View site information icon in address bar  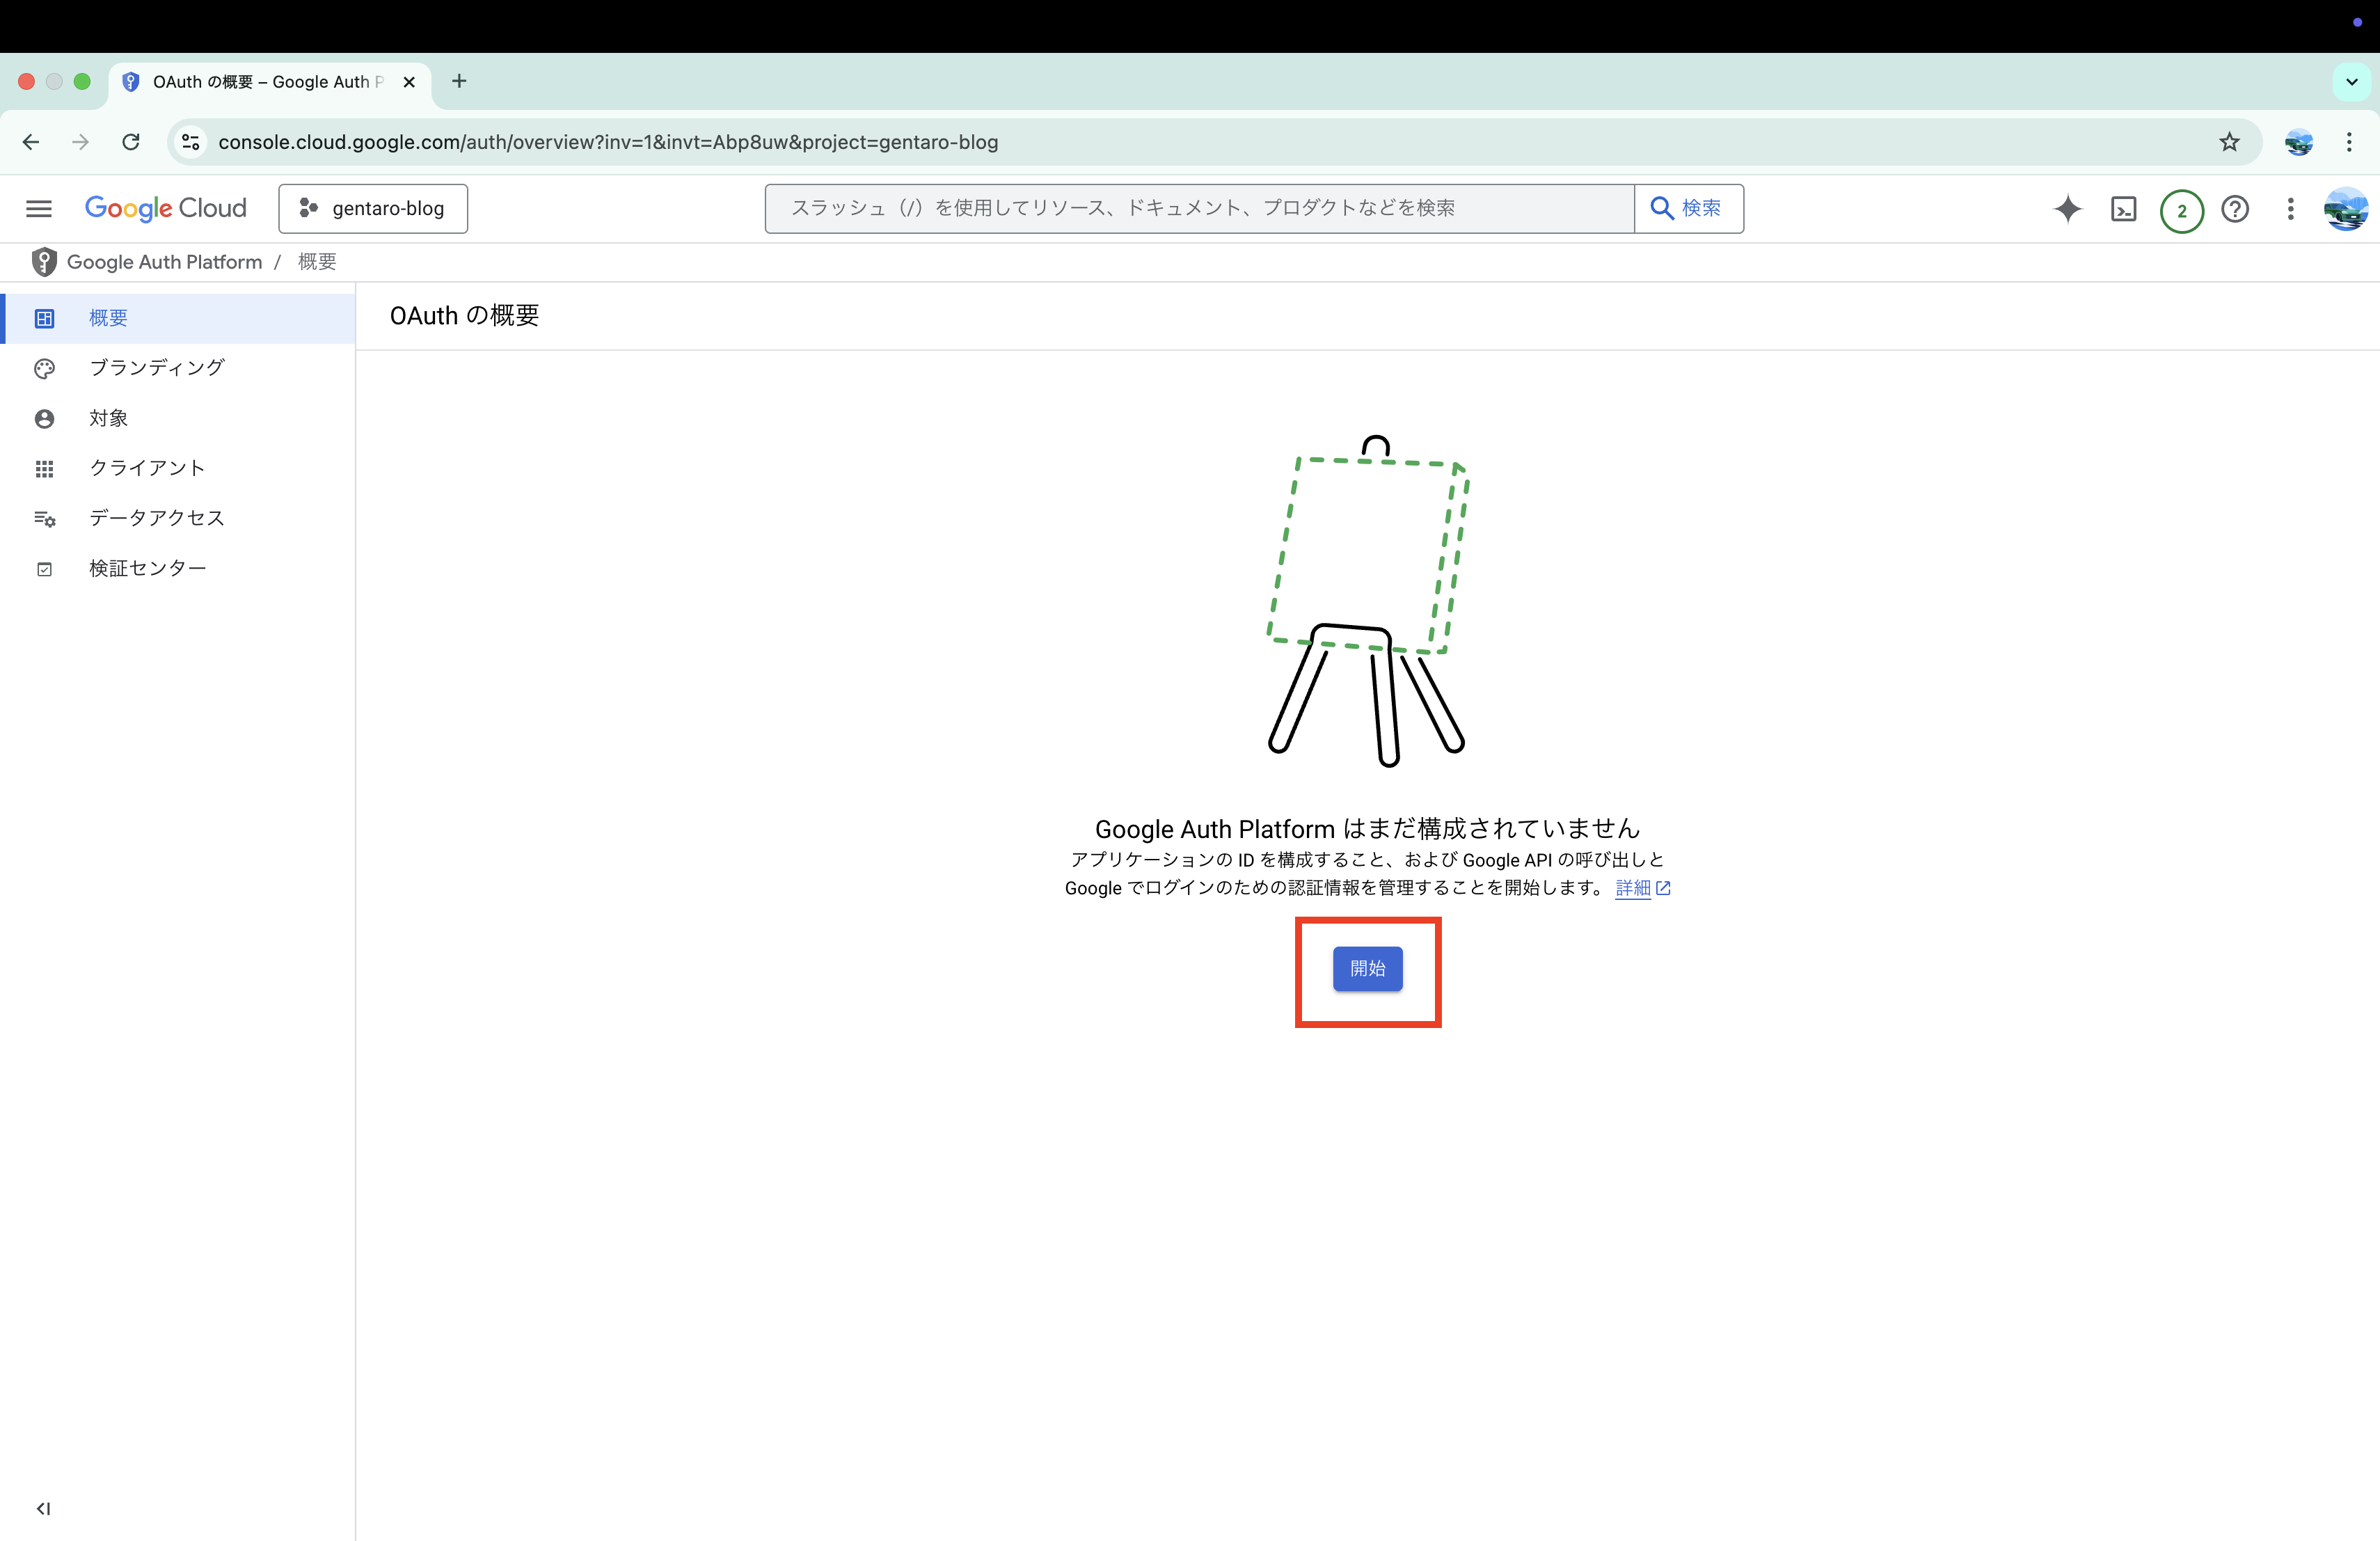[x=191, y=142]
